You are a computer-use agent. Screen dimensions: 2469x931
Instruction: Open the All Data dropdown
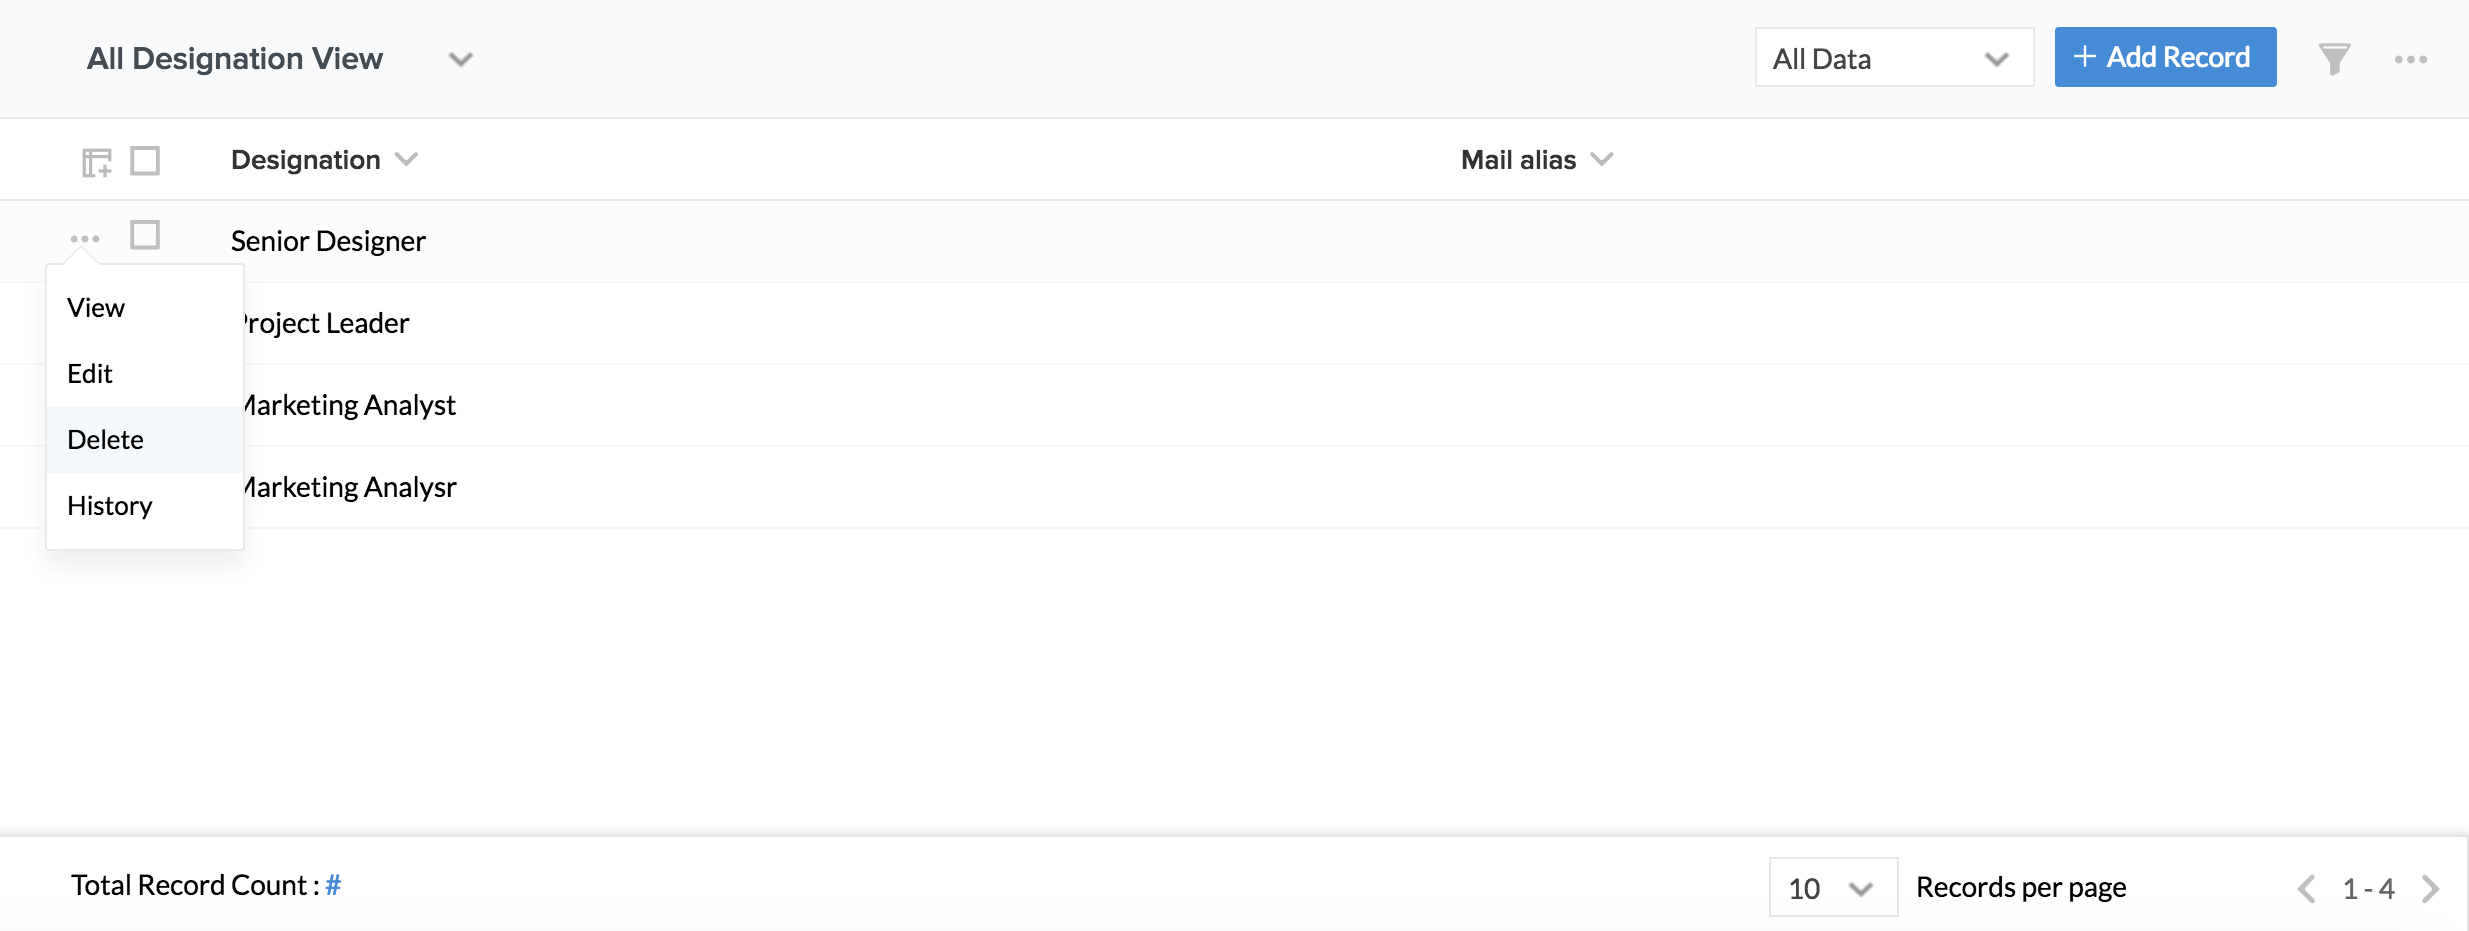tap(1894, 58)
